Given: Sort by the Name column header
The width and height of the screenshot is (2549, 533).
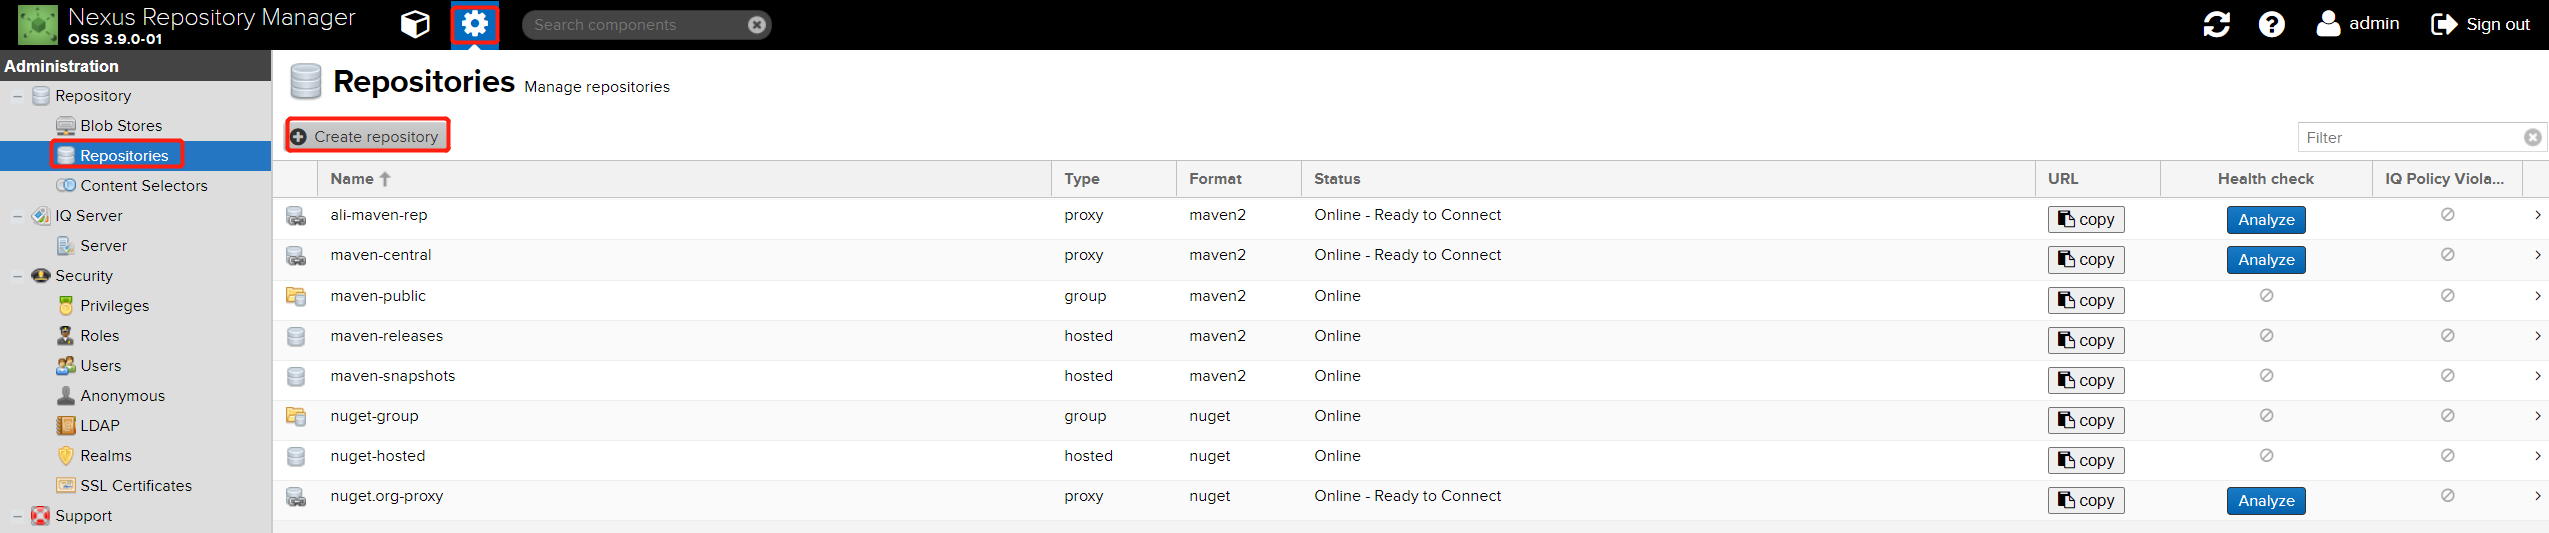Looking at the screenshot, I should 684,179.
